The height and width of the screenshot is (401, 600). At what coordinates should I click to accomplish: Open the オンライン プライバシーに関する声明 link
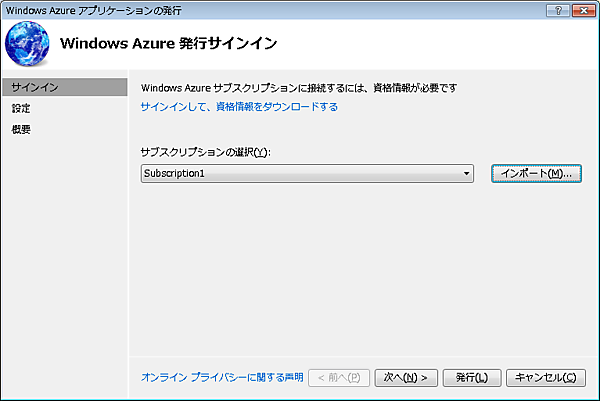[x=222, y=377]
